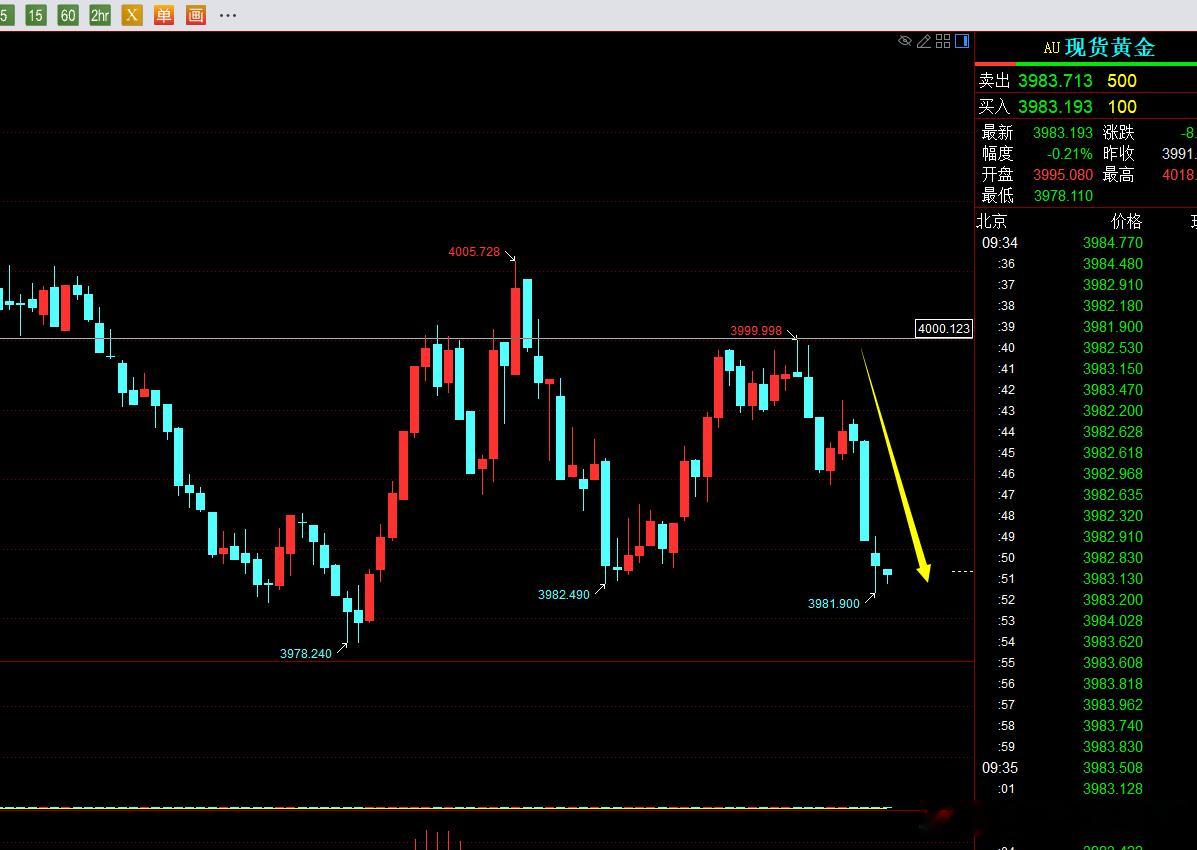Click the 最低 value 3978.110
Image resolution: width=1197 pixels, height=850 pixels.
pos(1063,196)
